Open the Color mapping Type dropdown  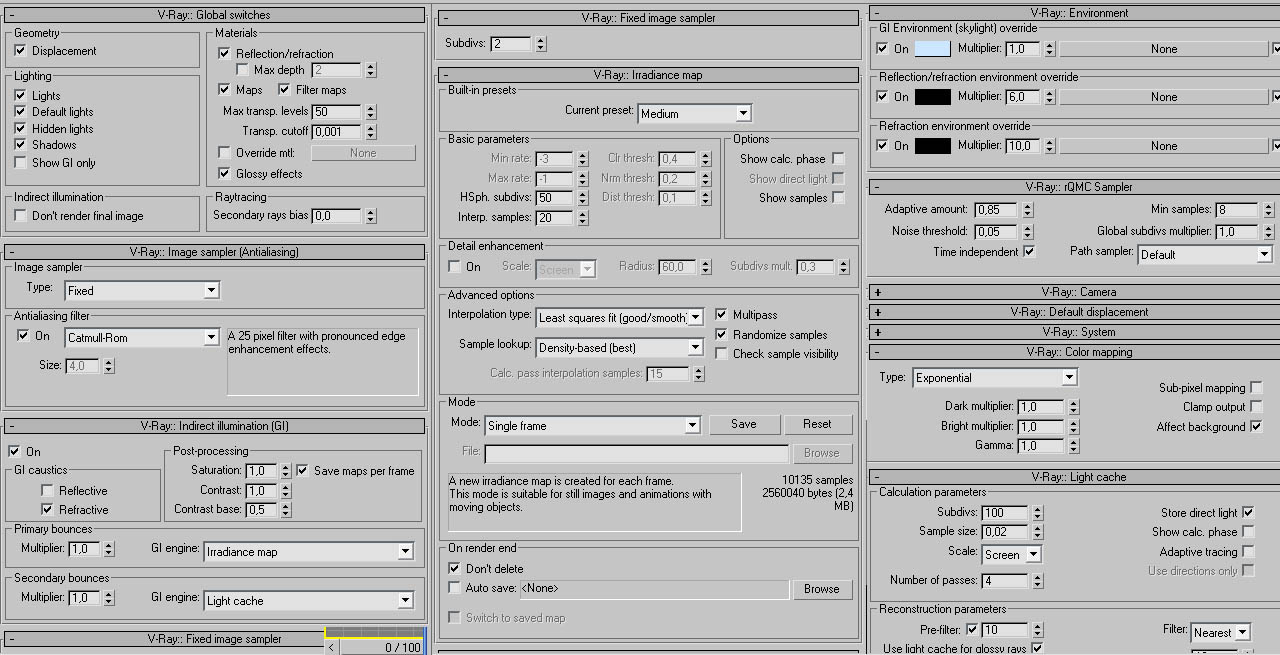tap(995, 378)
